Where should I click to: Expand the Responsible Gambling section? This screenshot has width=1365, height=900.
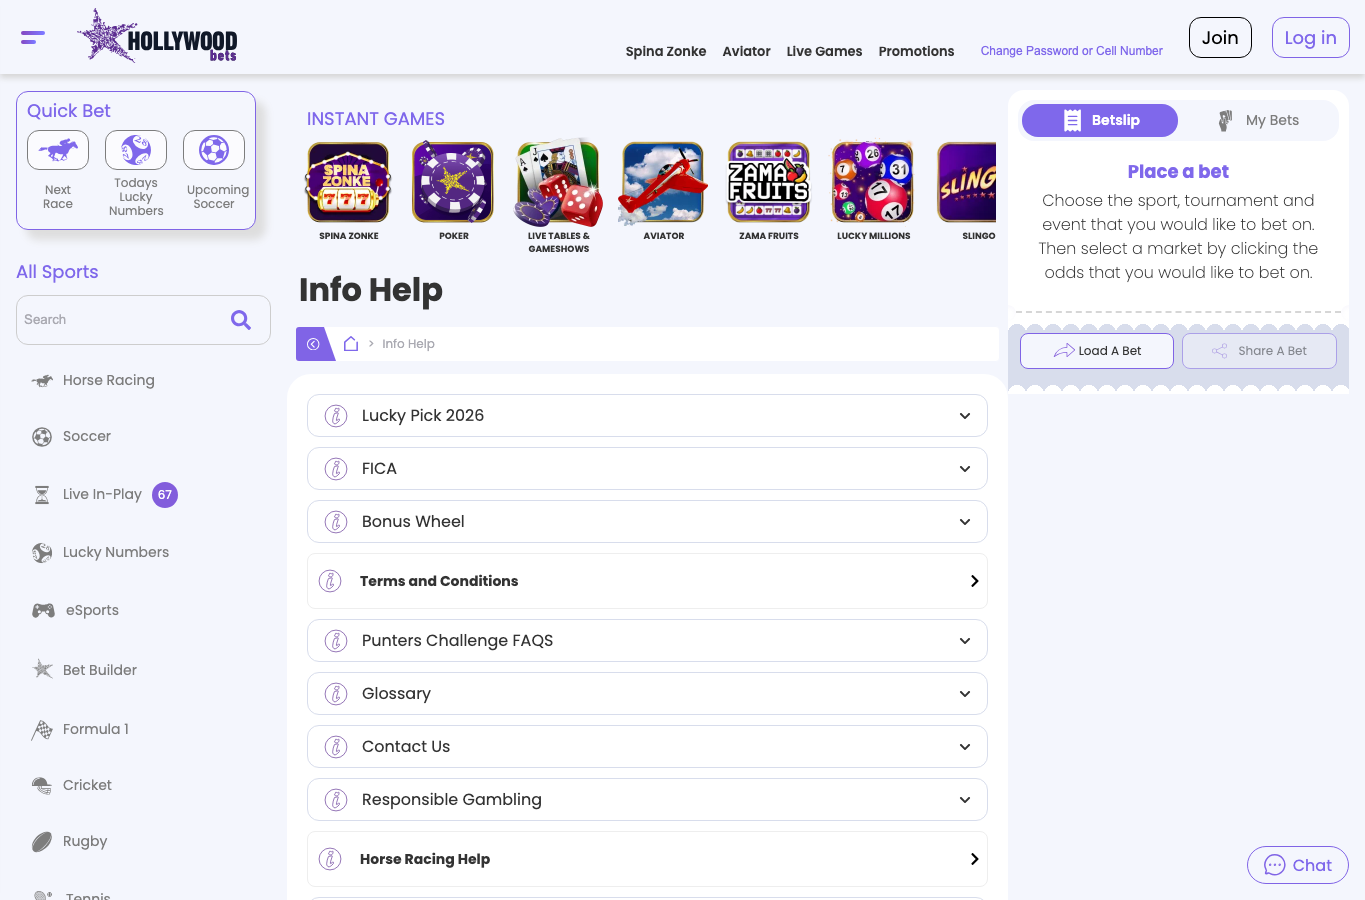pyautogui.click(x=647, y=799)
